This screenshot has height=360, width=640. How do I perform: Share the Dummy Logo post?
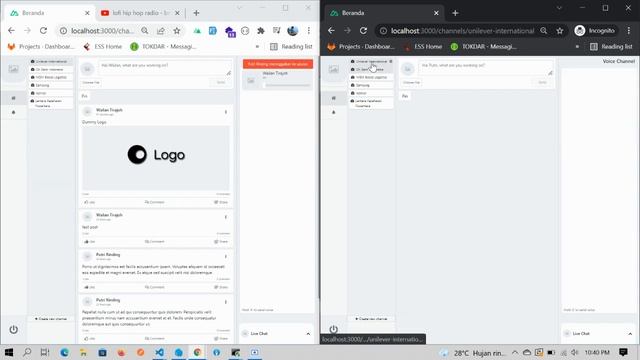click(221, 202)
